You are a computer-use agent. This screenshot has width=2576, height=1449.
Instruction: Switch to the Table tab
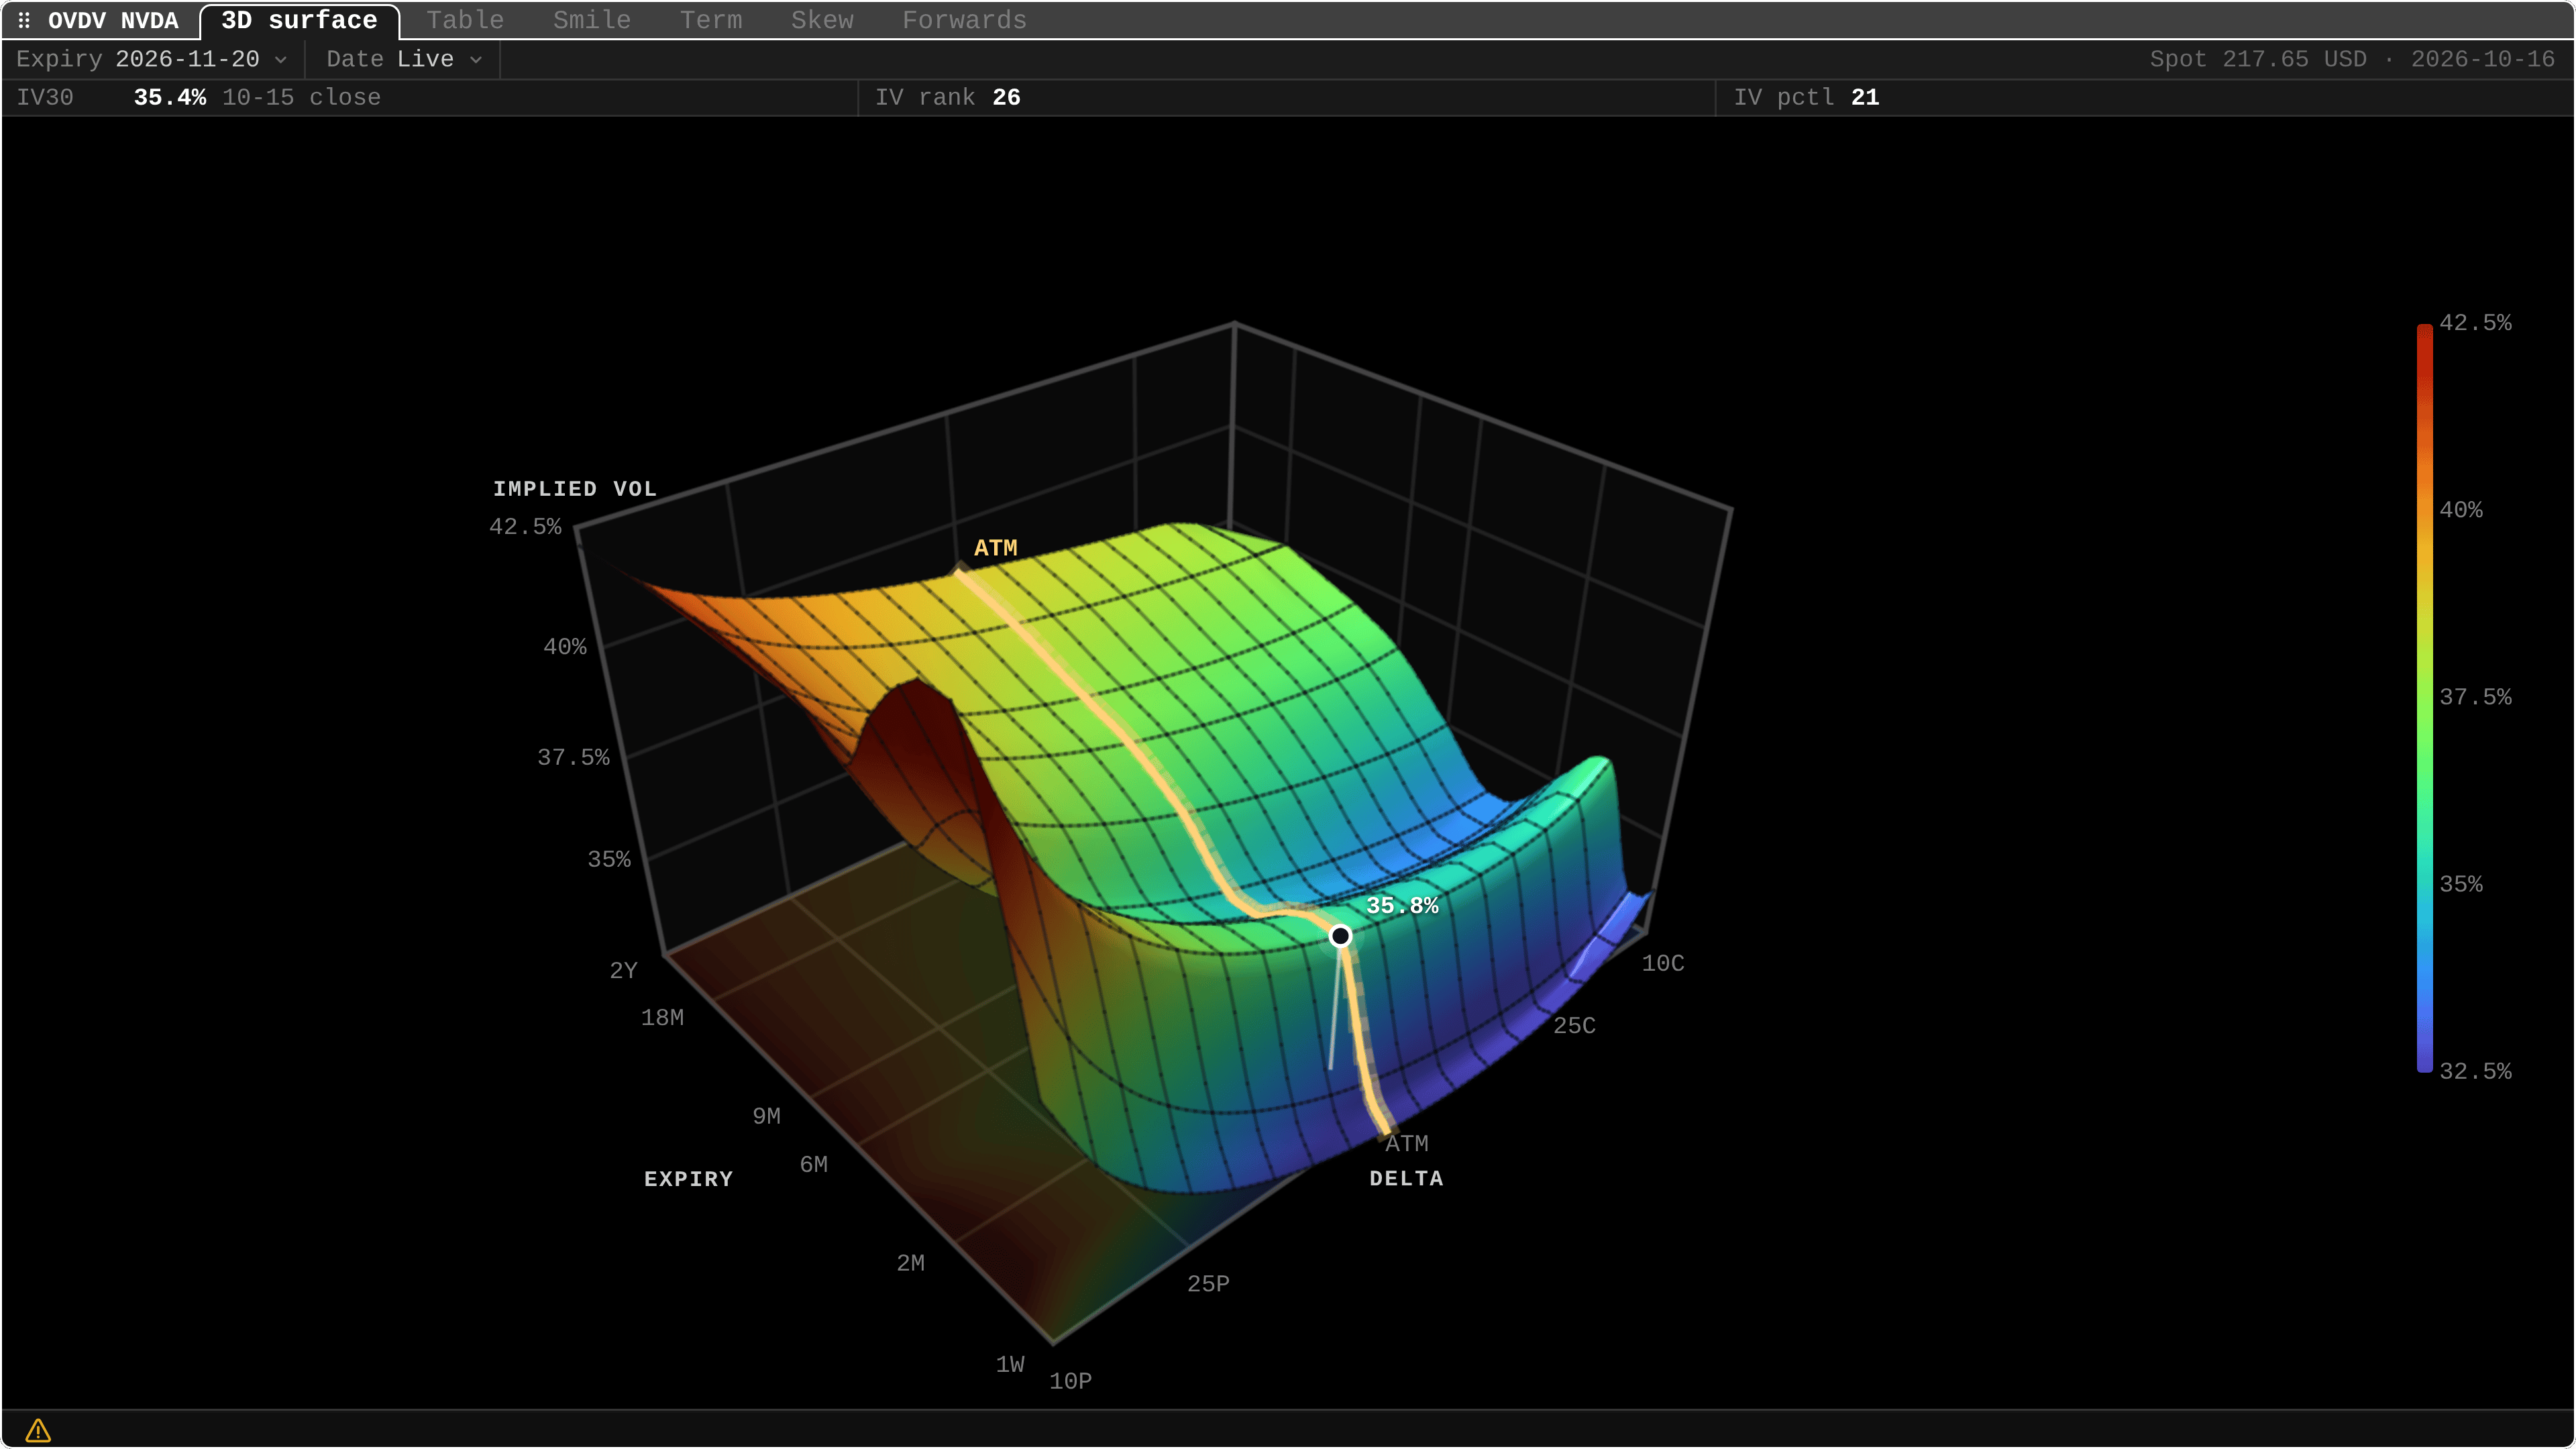click(465, 20)
